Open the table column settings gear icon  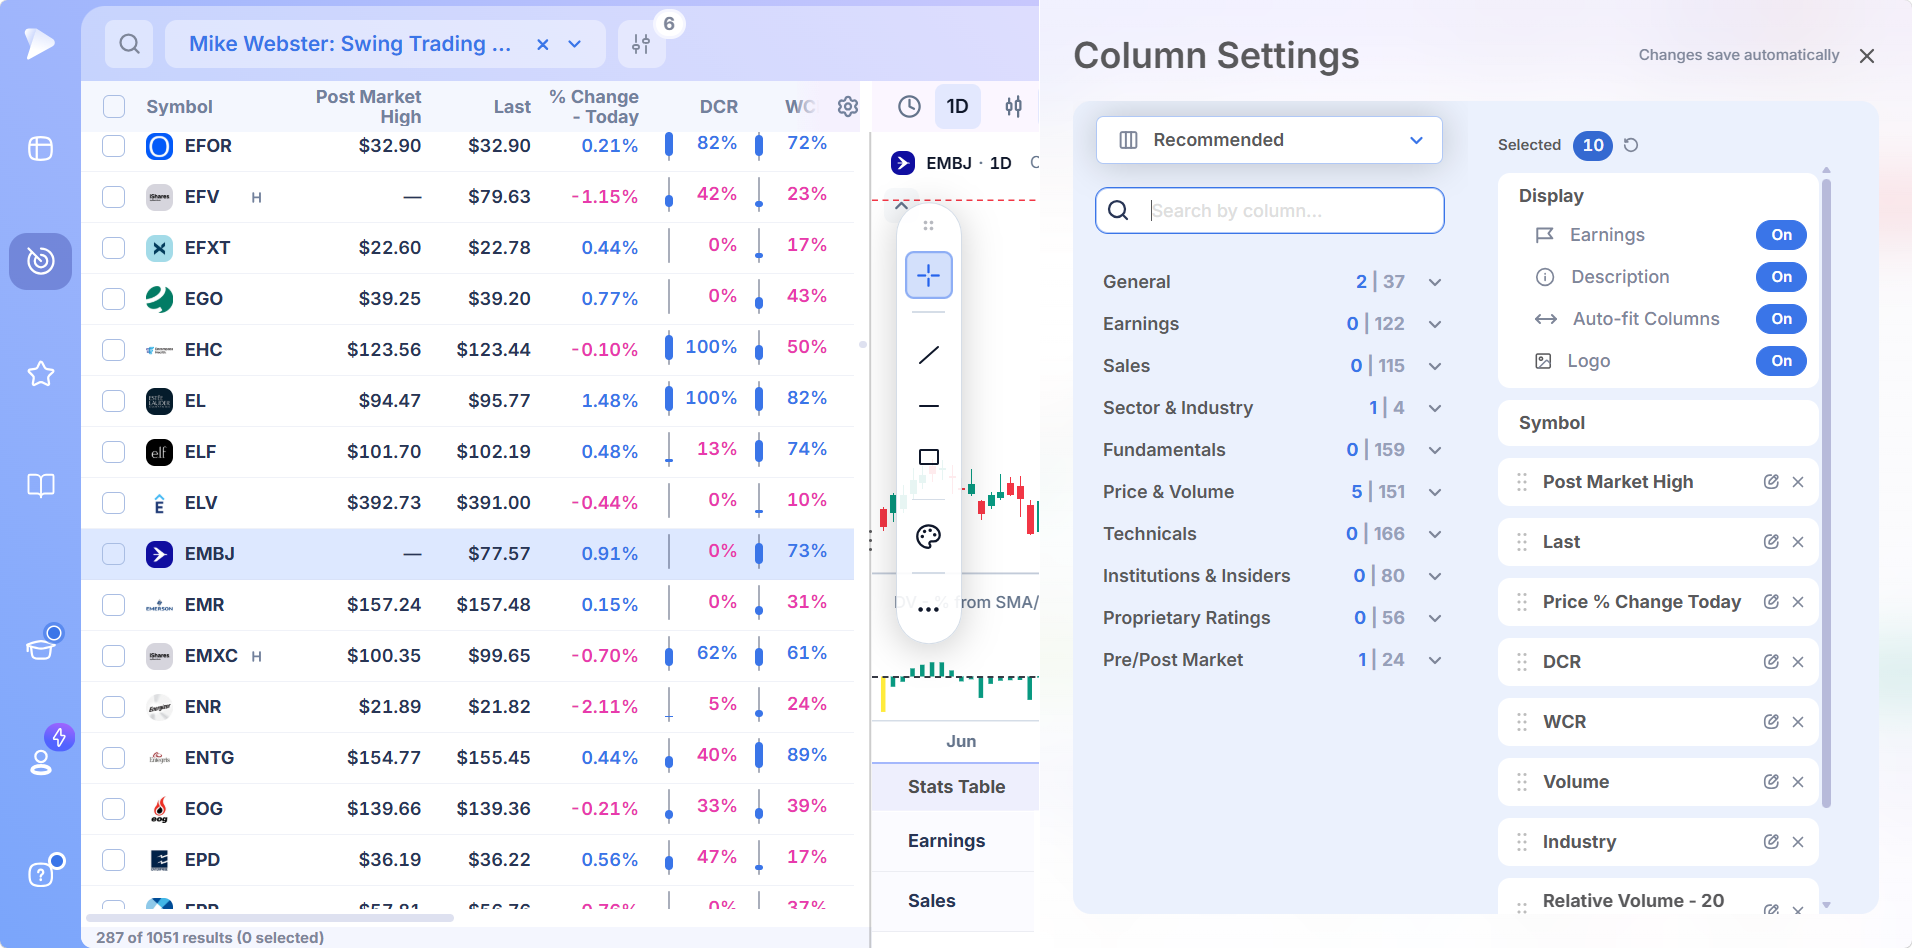tap(847, 107)
